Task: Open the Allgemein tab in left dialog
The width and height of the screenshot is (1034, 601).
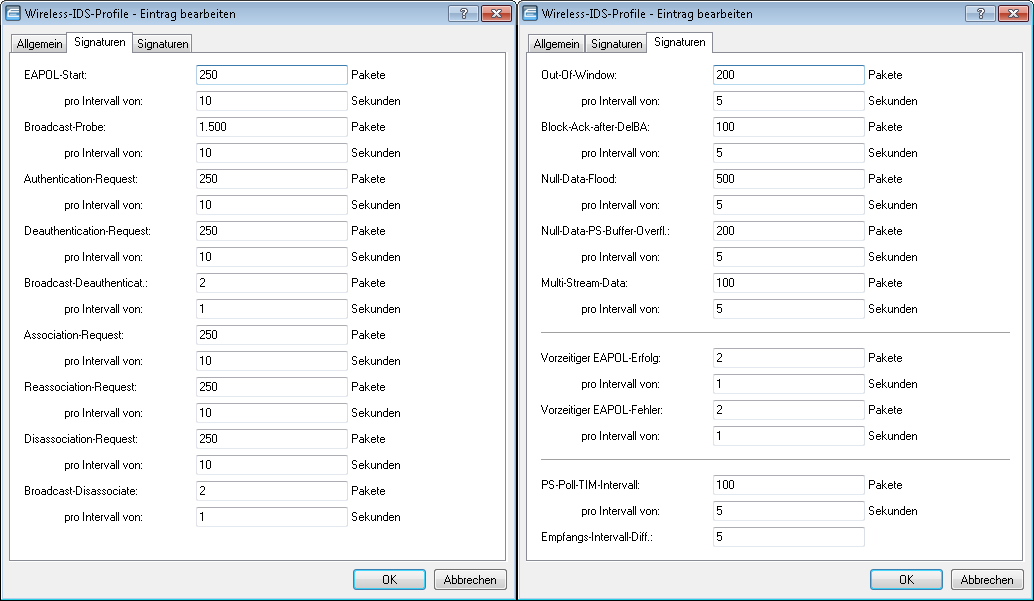Action: (x=39, y=44)
